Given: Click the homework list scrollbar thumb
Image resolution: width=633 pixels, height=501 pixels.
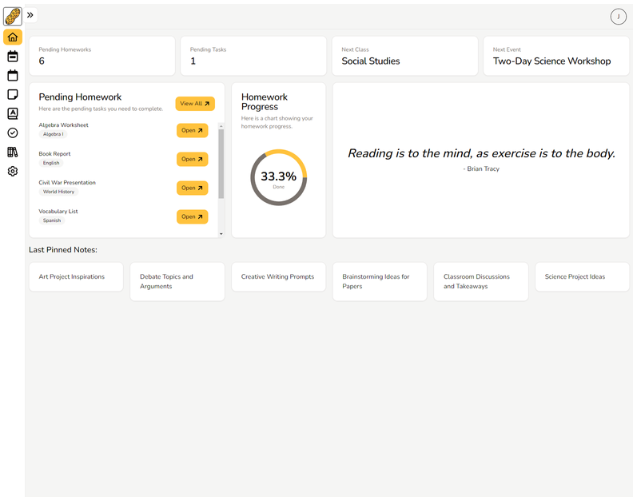Looking at the screenshot, I should click(221, 164).
